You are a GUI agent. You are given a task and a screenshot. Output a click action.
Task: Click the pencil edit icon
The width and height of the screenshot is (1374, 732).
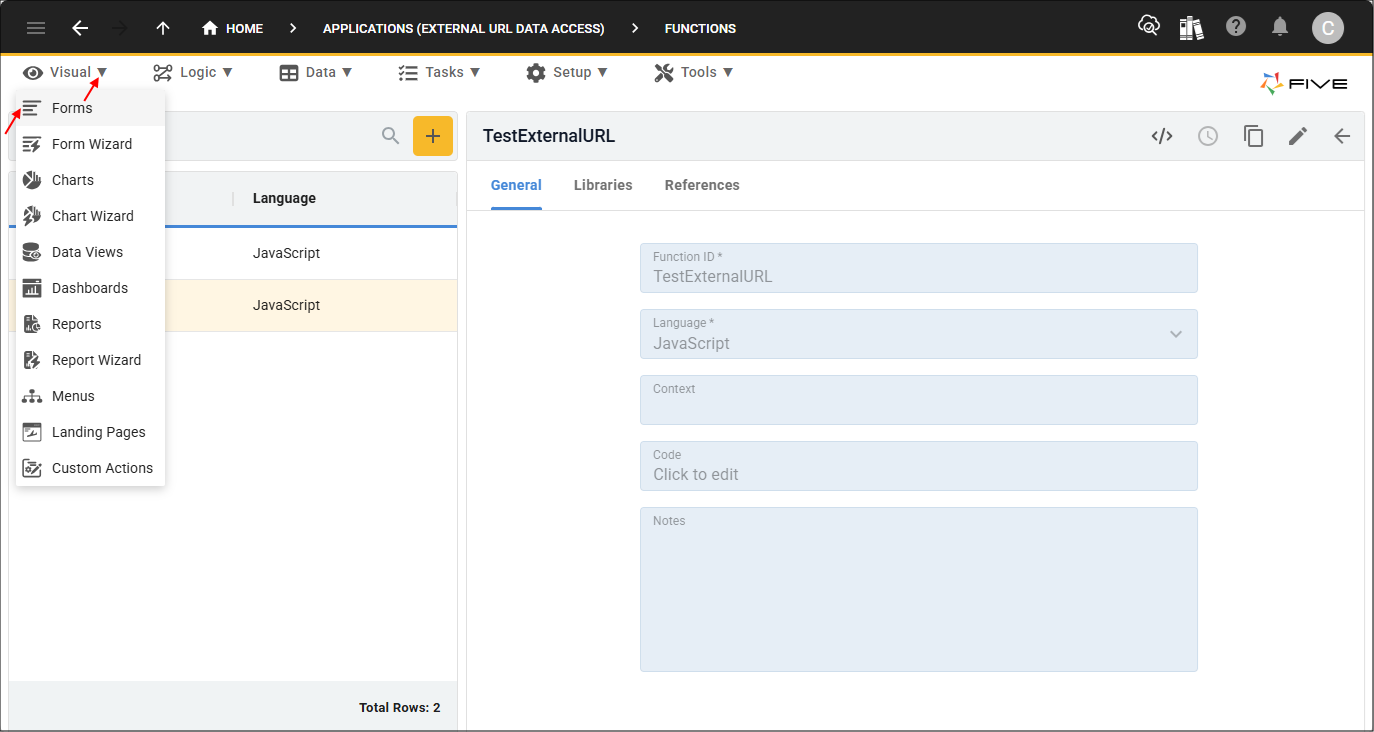coord(1297,137)
